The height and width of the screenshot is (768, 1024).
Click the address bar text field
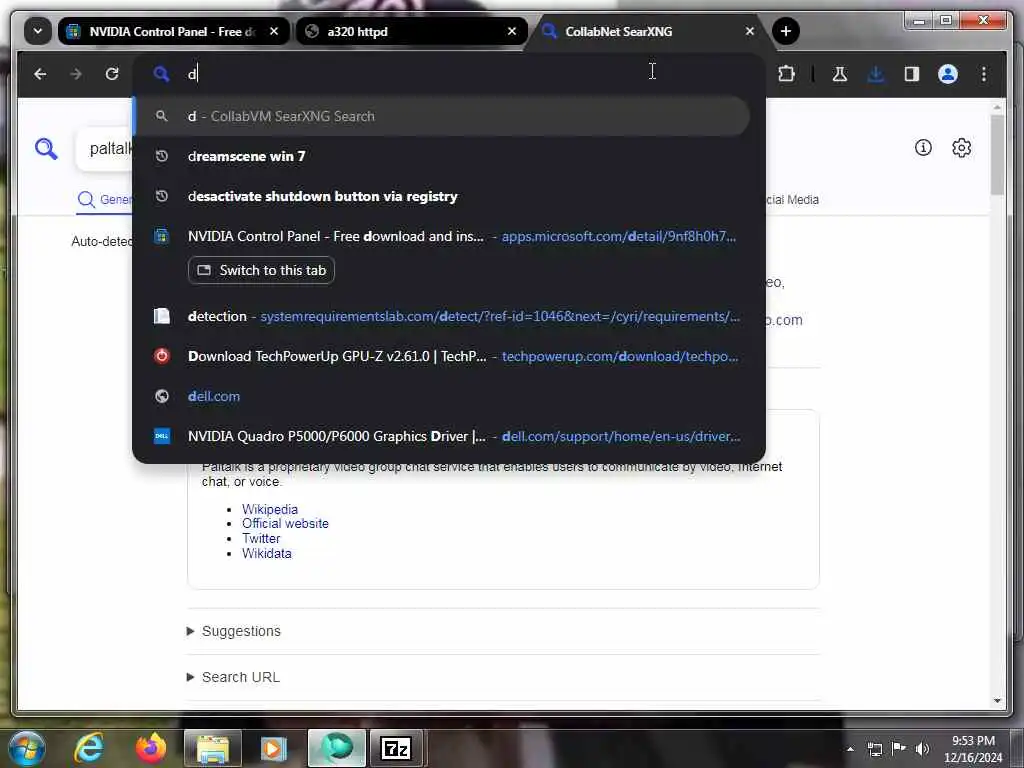click(449, 74)
